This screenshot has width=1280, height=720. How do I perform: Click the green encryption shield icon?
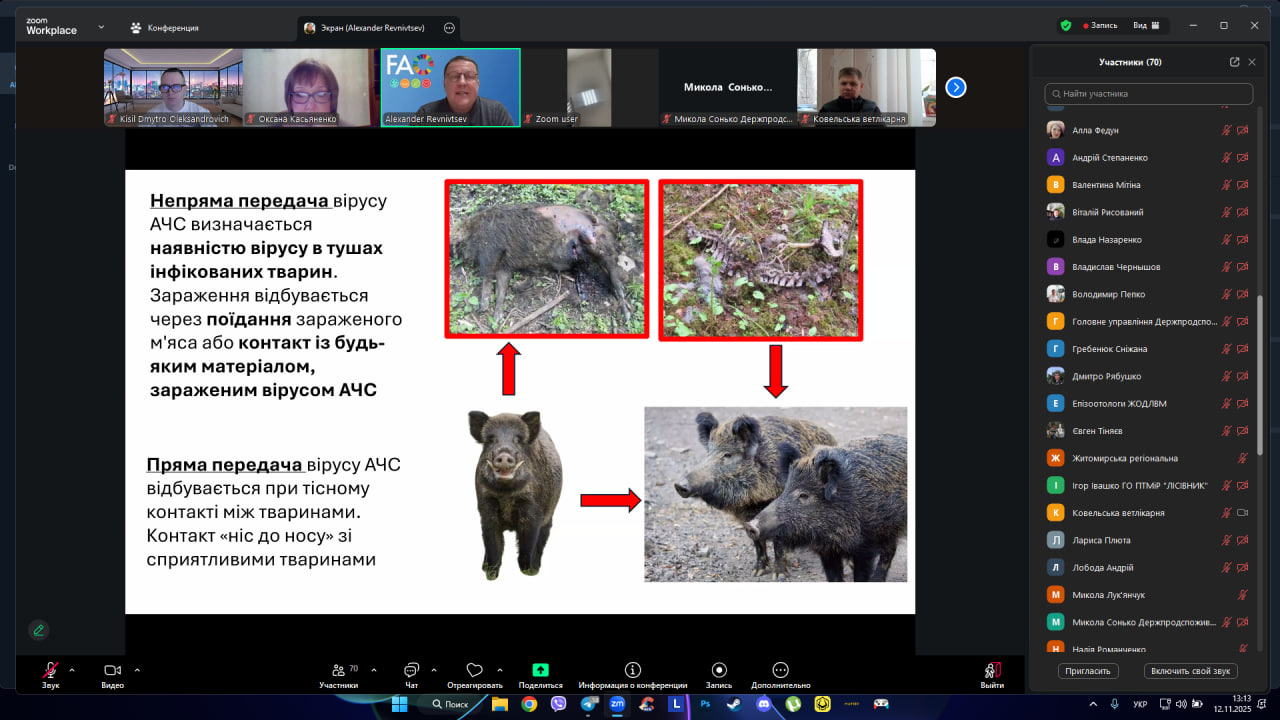point(1066,26)
